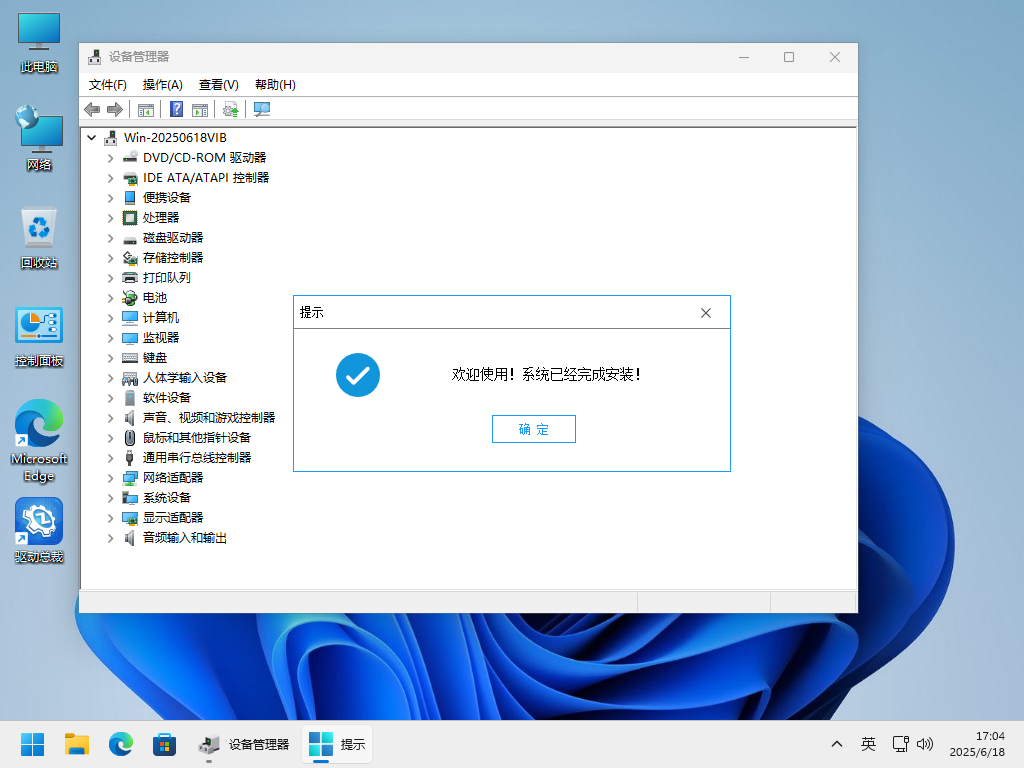Click the properties toolbar icon beside Help
This screenshot has height=768, width=1024.
200,110
